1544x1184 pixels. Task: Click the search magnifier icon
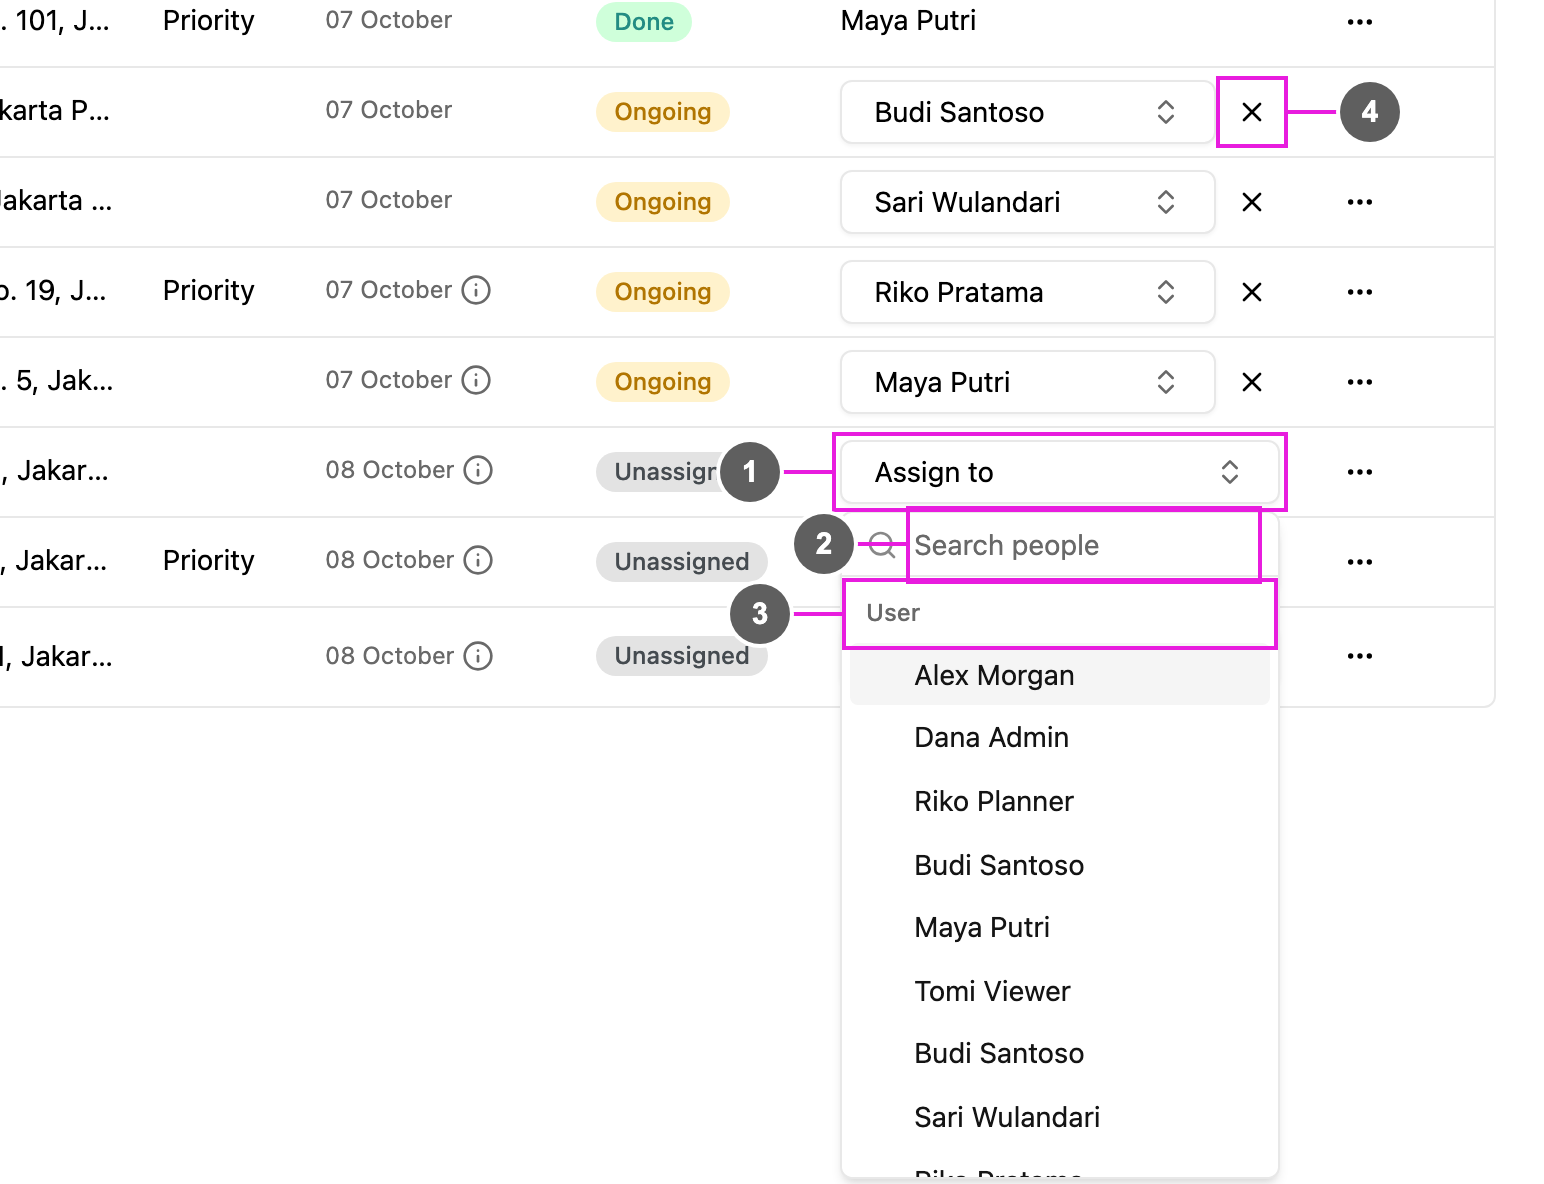click(882, 545)
